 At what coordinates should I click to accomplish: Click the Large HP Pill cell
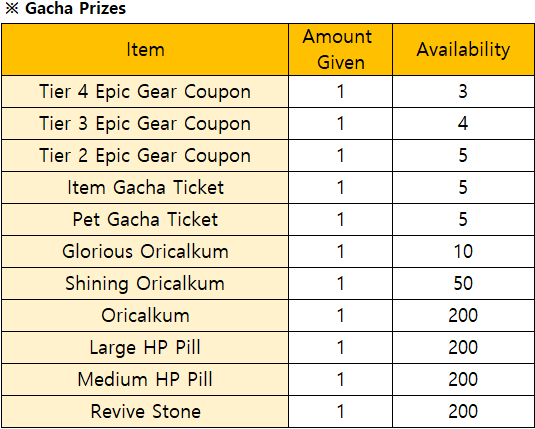(145, 347)
